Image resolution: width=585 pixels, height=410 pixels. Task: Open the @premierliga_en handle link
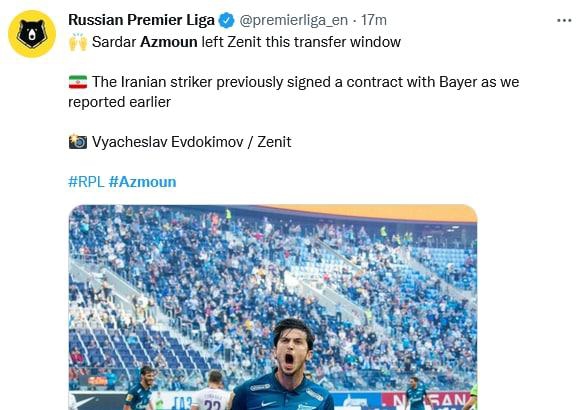[294, 20]
